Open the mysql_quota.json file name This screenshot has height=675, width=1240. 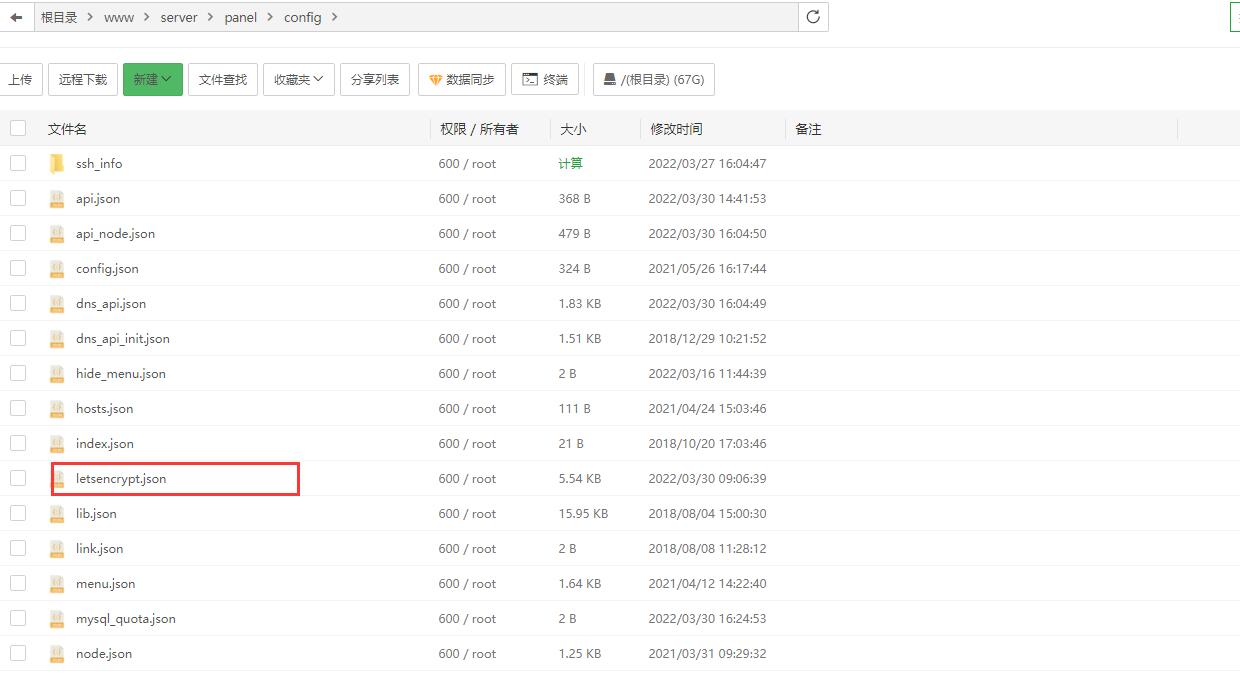pos(126,619)
